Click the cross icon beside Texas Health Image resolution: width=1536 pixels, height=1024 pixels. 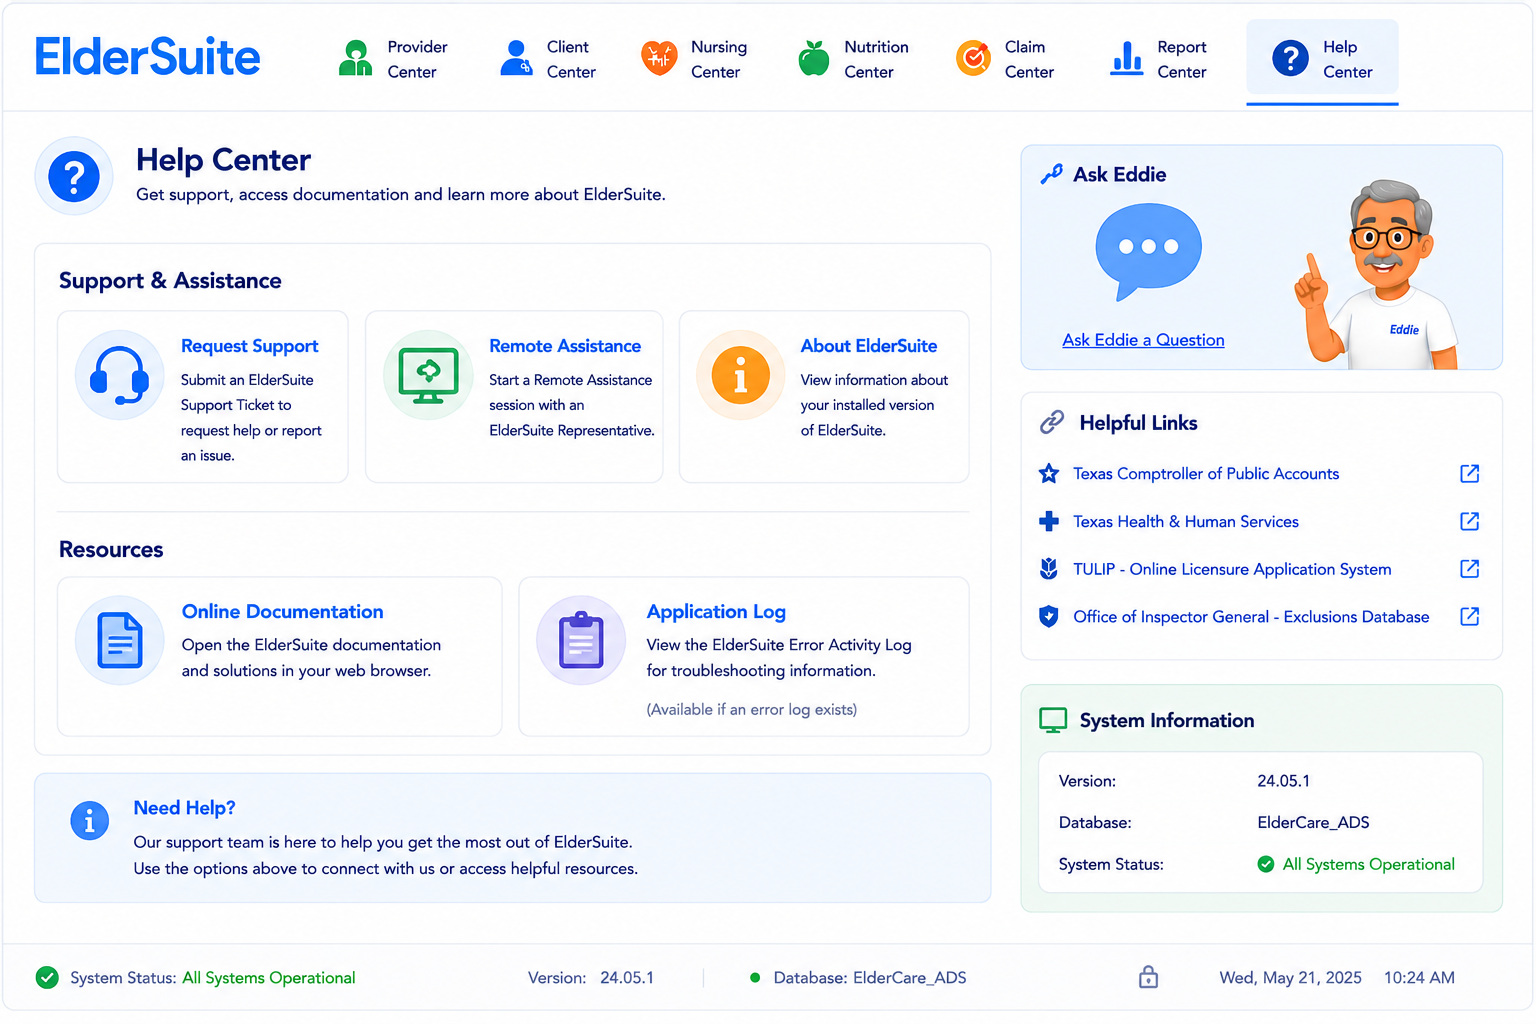pos(1049,521)
